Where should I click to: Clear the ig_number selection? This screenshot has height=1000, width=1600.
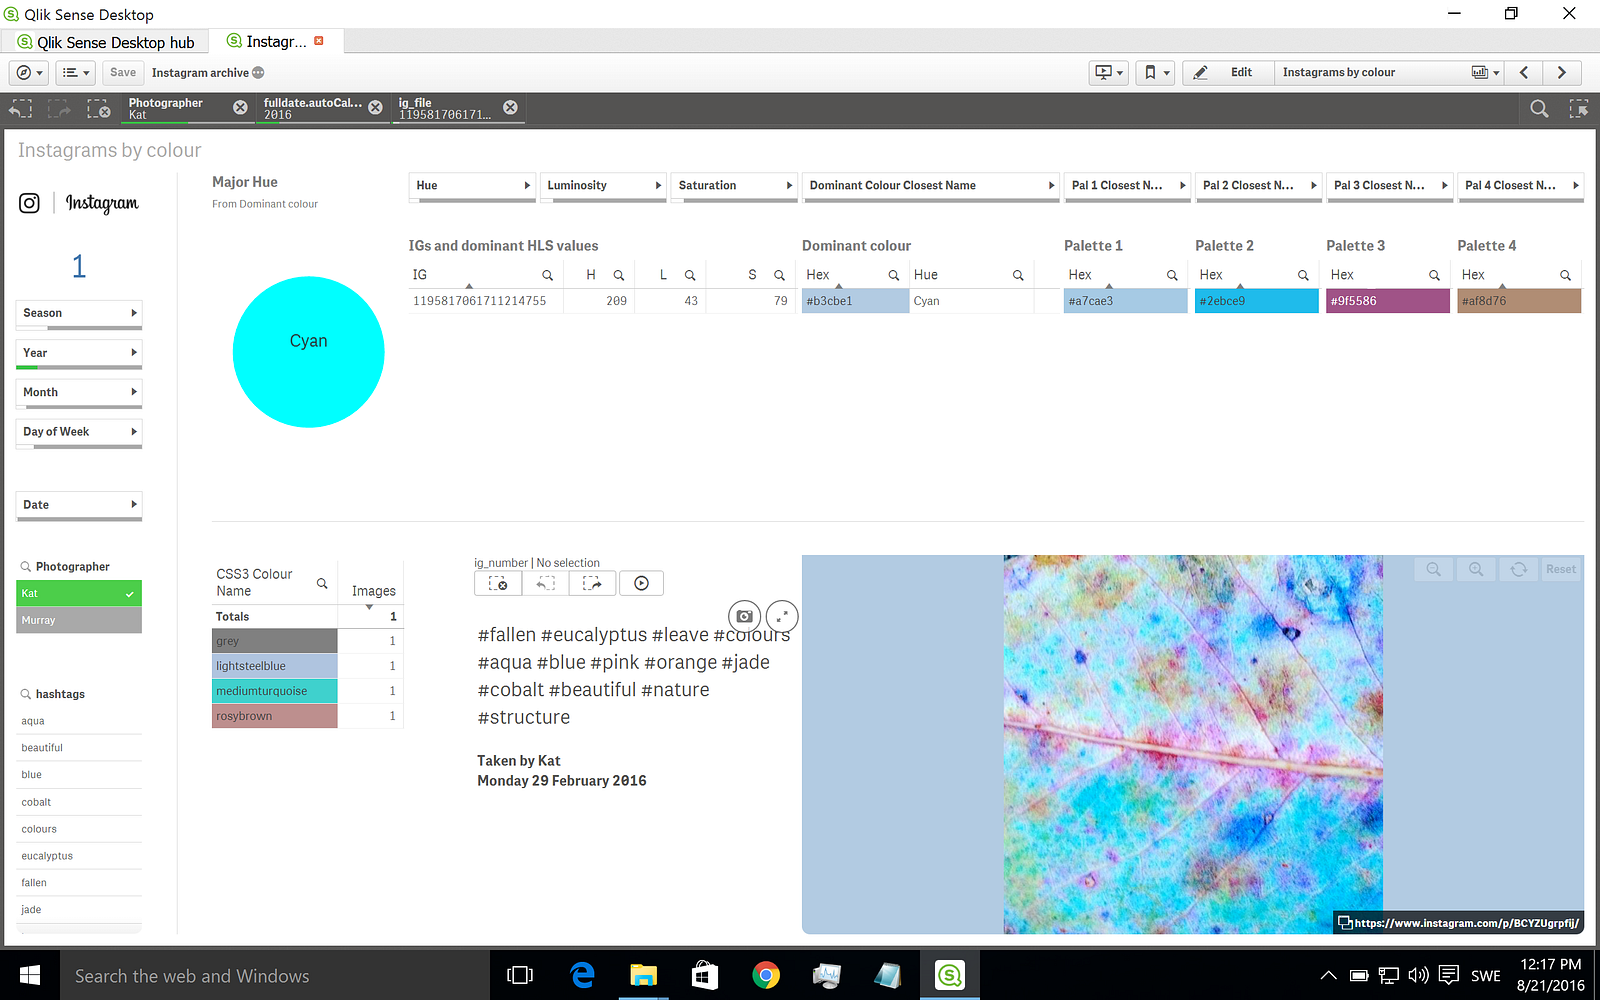[498, 583]
